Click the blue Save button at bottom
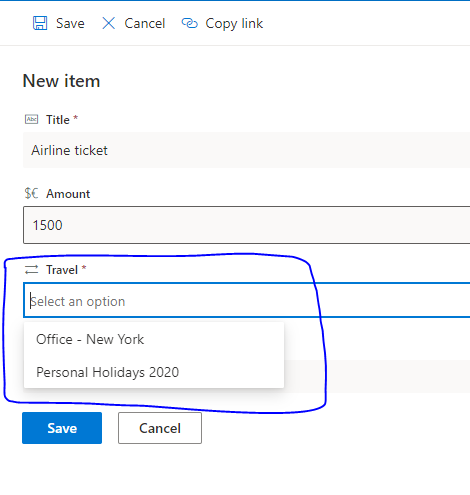470x495 pixels. pos(62,428)
